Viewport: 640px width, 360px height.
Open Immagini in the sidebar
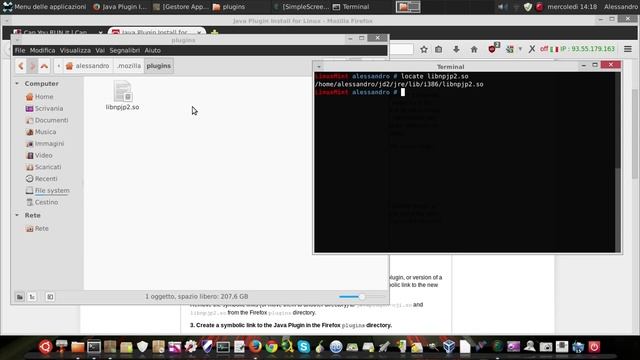(x=45, y=144)
